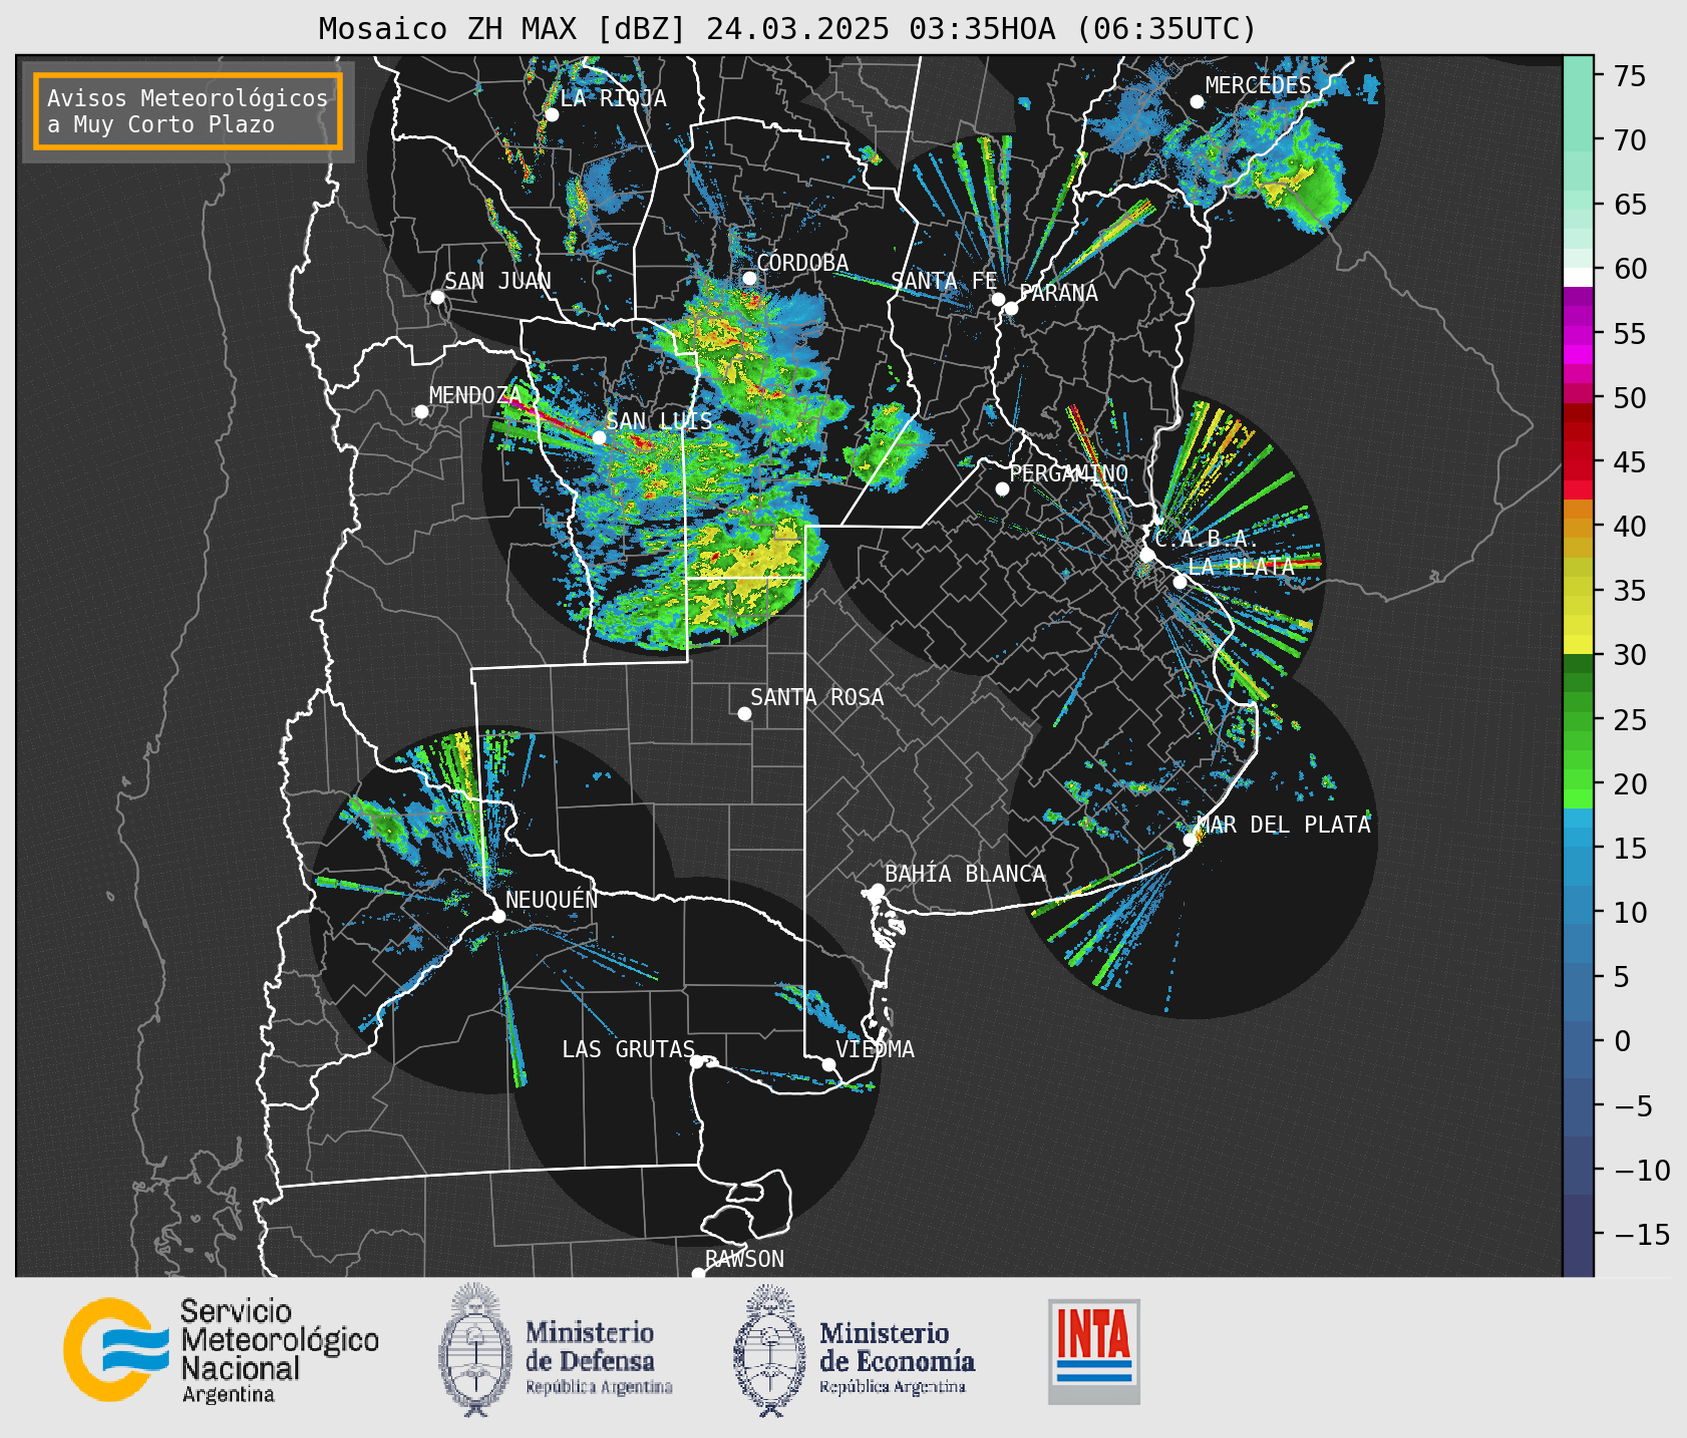The height and width of the screenshot is (1438, 1687).
Task: Click the CORDOBA label text
Action: pyautogui.click(x=802, y=262)
